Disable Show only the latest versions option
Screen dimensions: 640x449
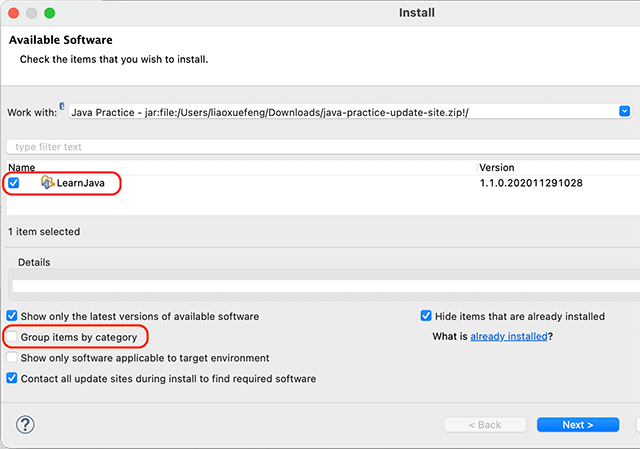pos(13,317)
